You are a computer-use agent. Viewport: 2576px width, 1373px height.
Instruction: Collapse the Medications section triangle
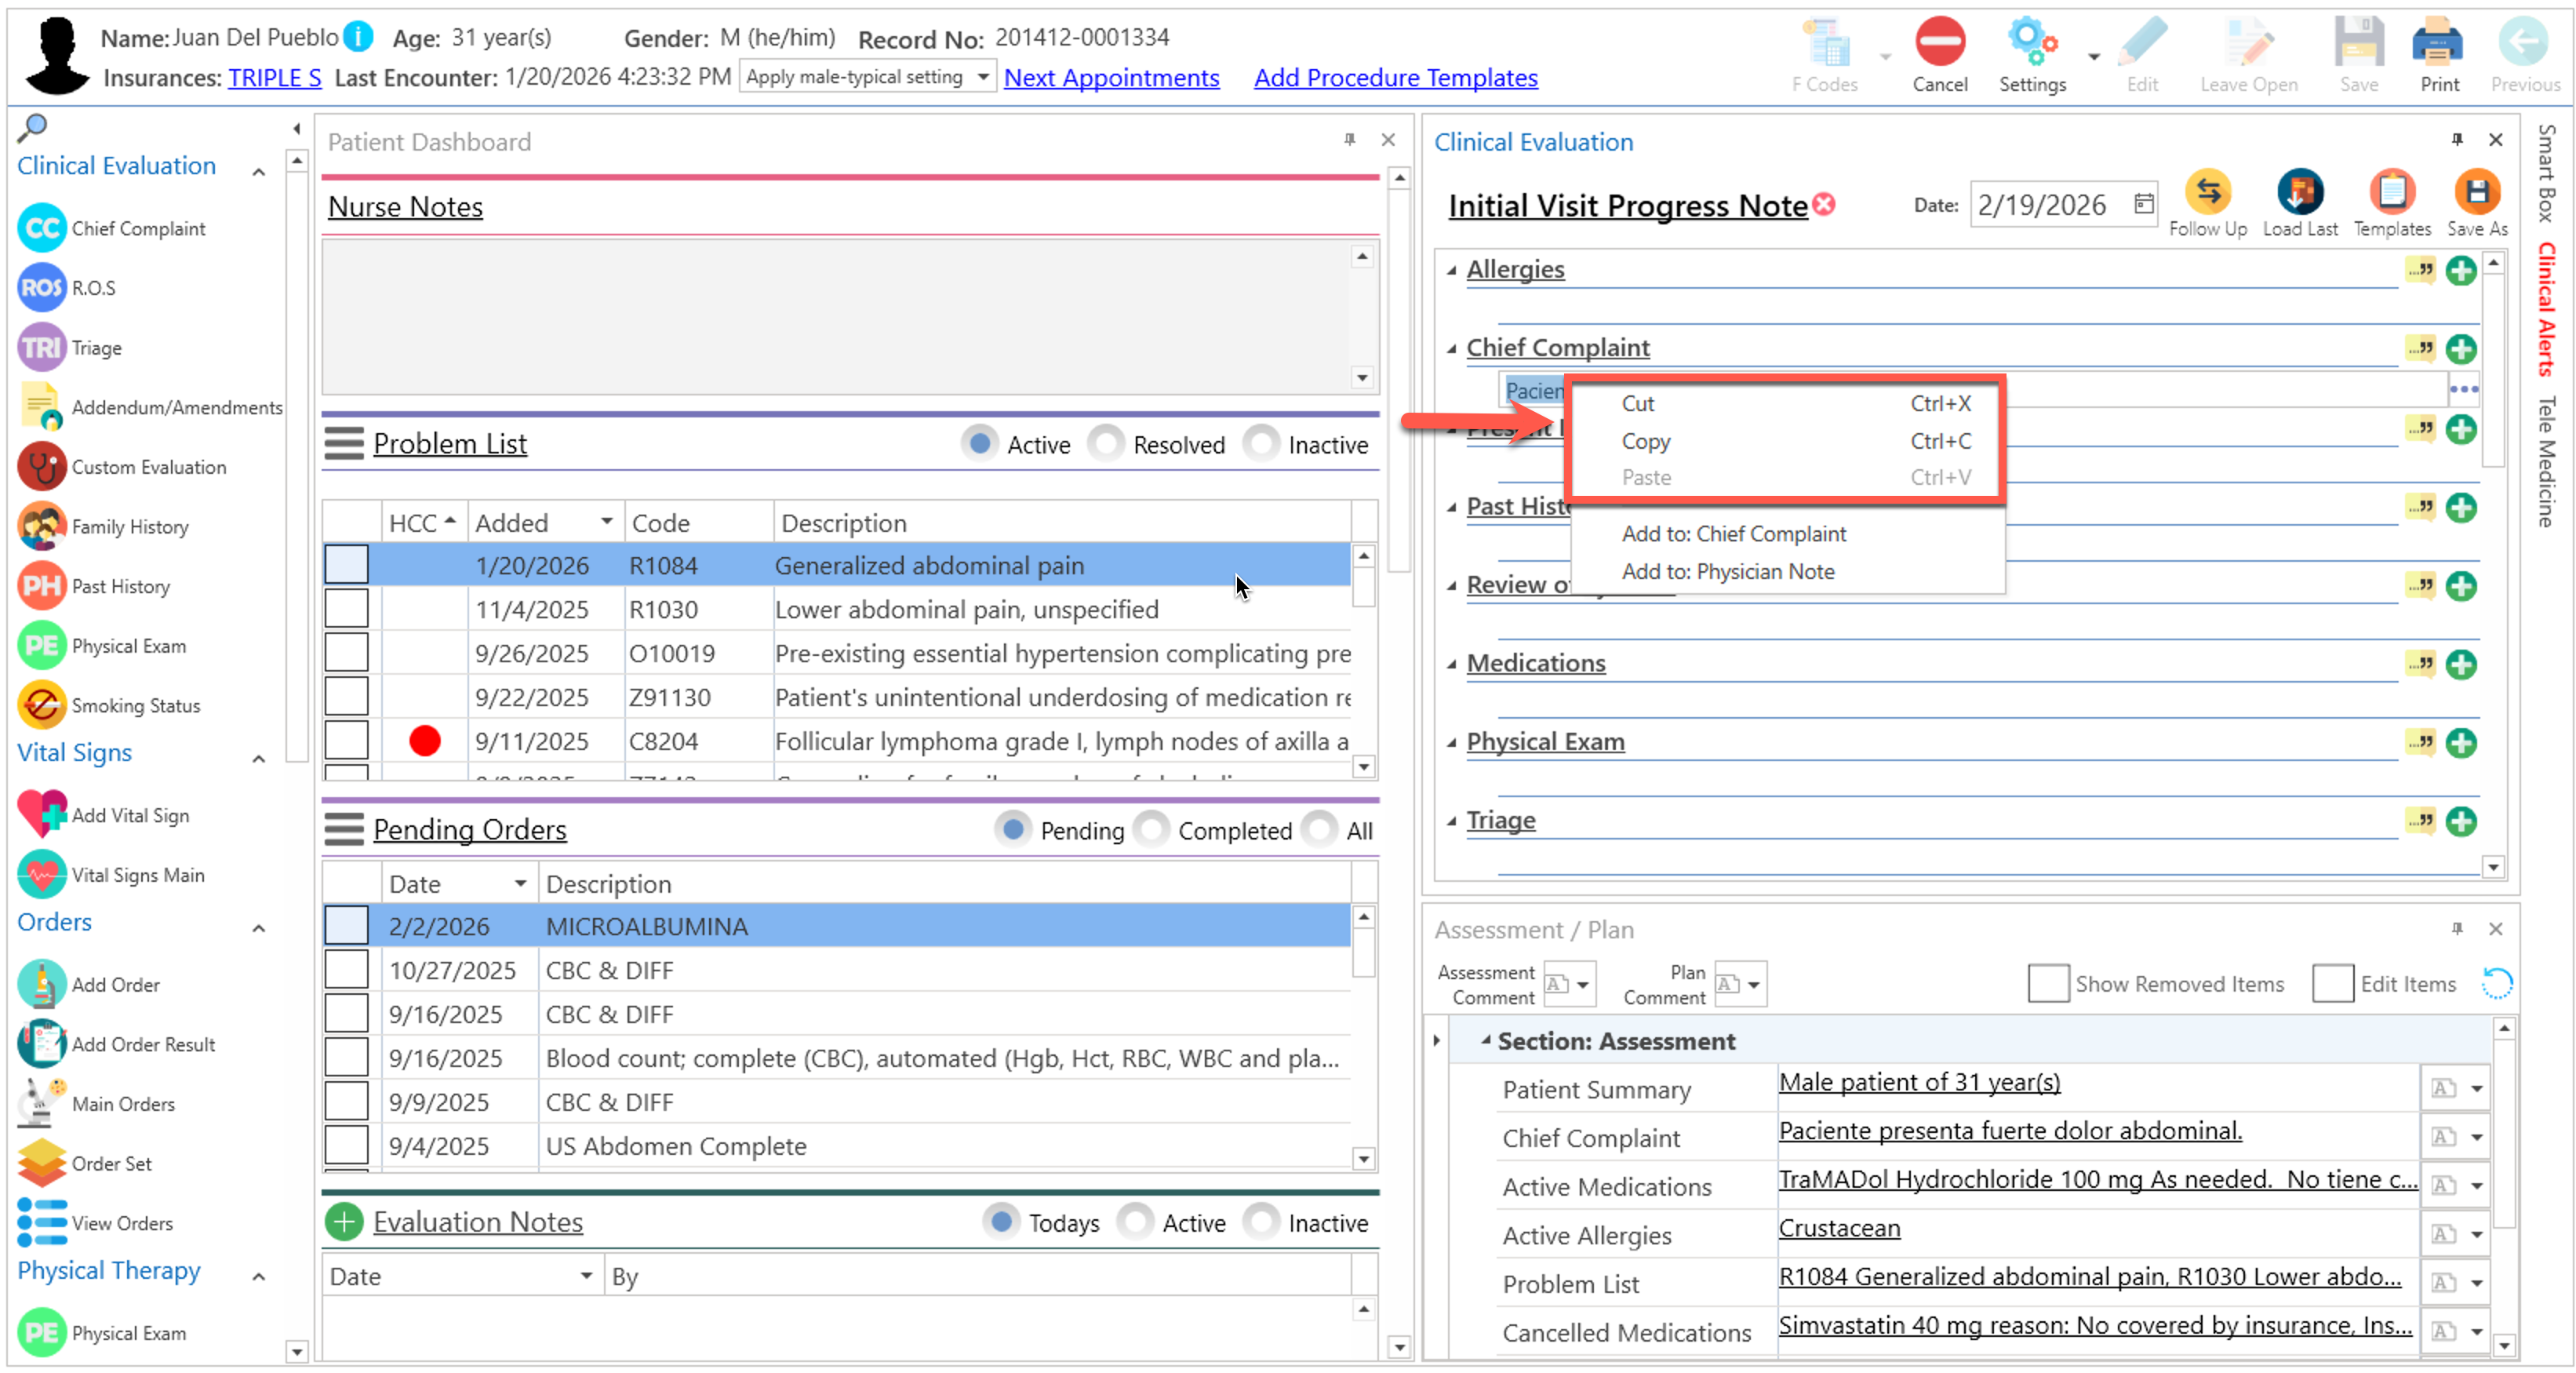[1452, 664]
